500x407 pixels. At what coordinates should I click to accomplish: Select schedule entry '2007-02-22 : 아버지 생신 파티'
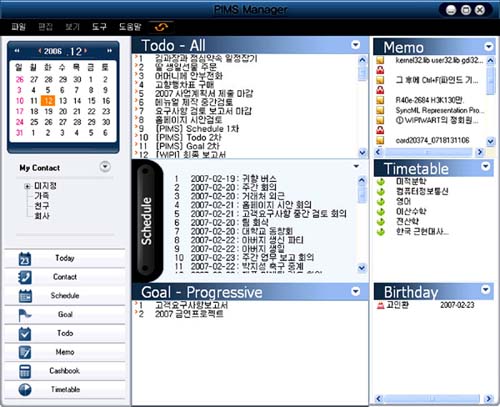tap(247, 240)
